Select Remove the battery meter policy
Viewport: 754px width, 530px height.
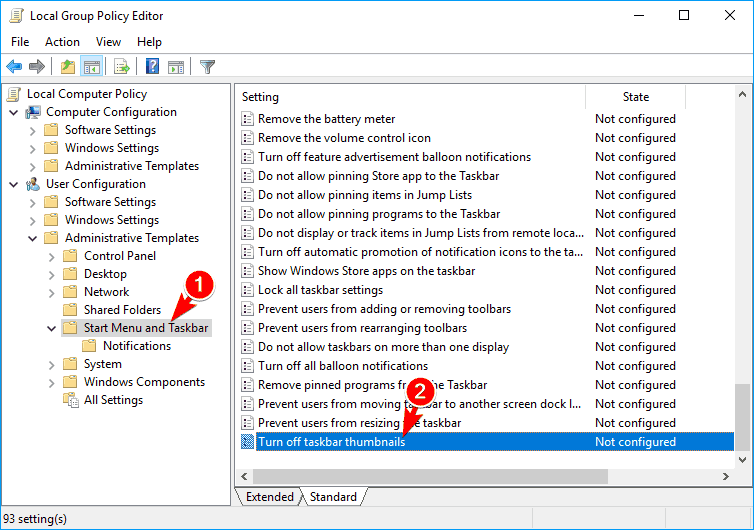tap(326, 119)
